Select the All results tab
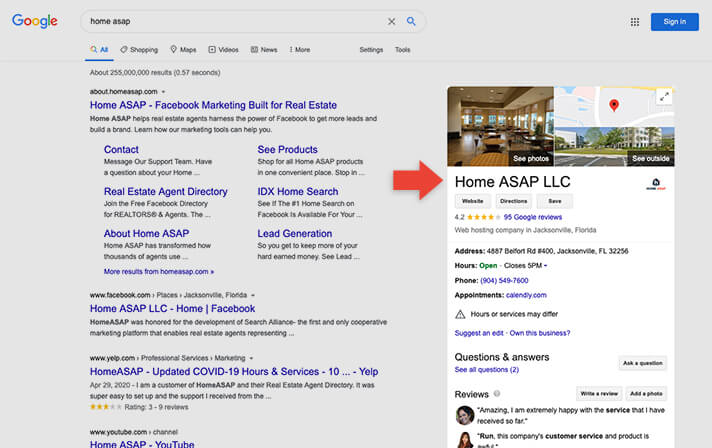The height and width of the screenshot is (448, 712). pyautogui.click(x=99, y=49)
